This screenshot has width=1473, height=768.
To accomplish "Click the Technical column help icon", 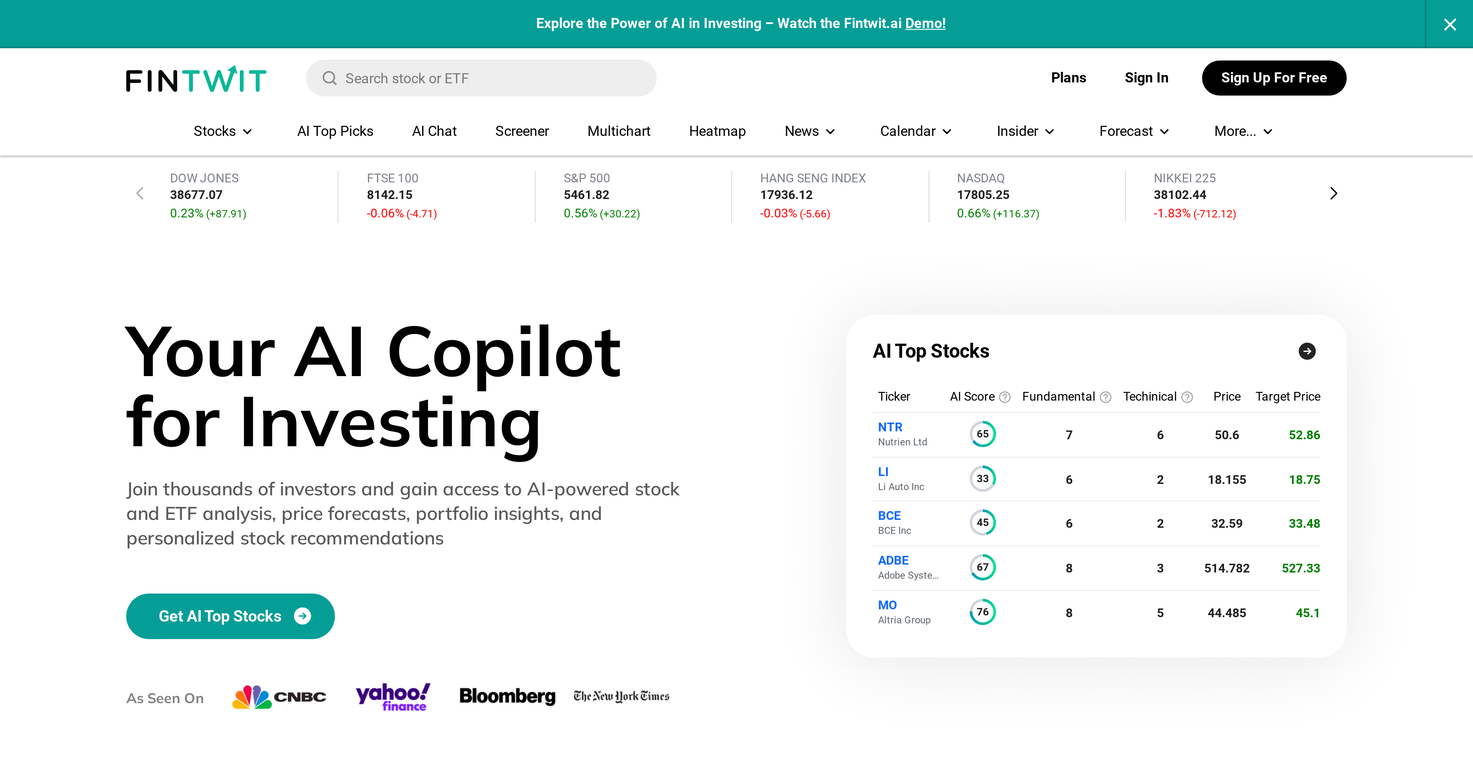I will click(x=1187, y=397).
